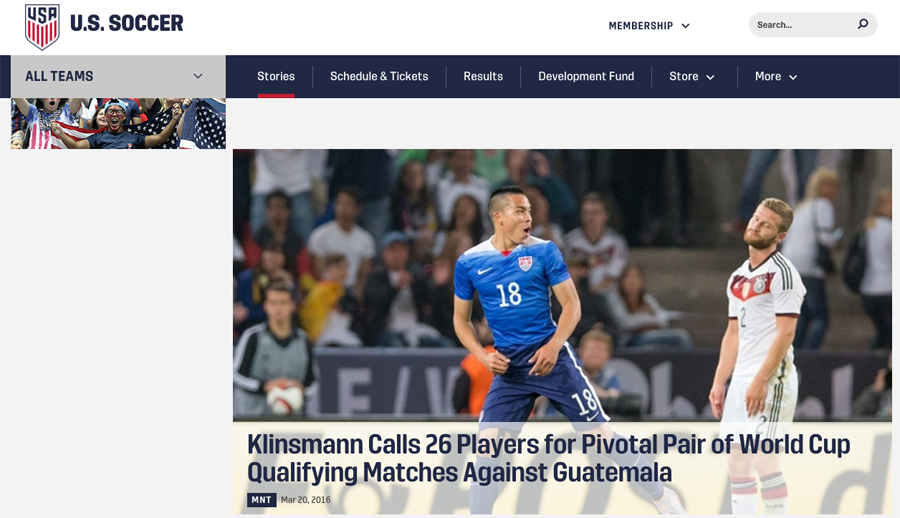Click the search magnifier icon

[863, 24]
